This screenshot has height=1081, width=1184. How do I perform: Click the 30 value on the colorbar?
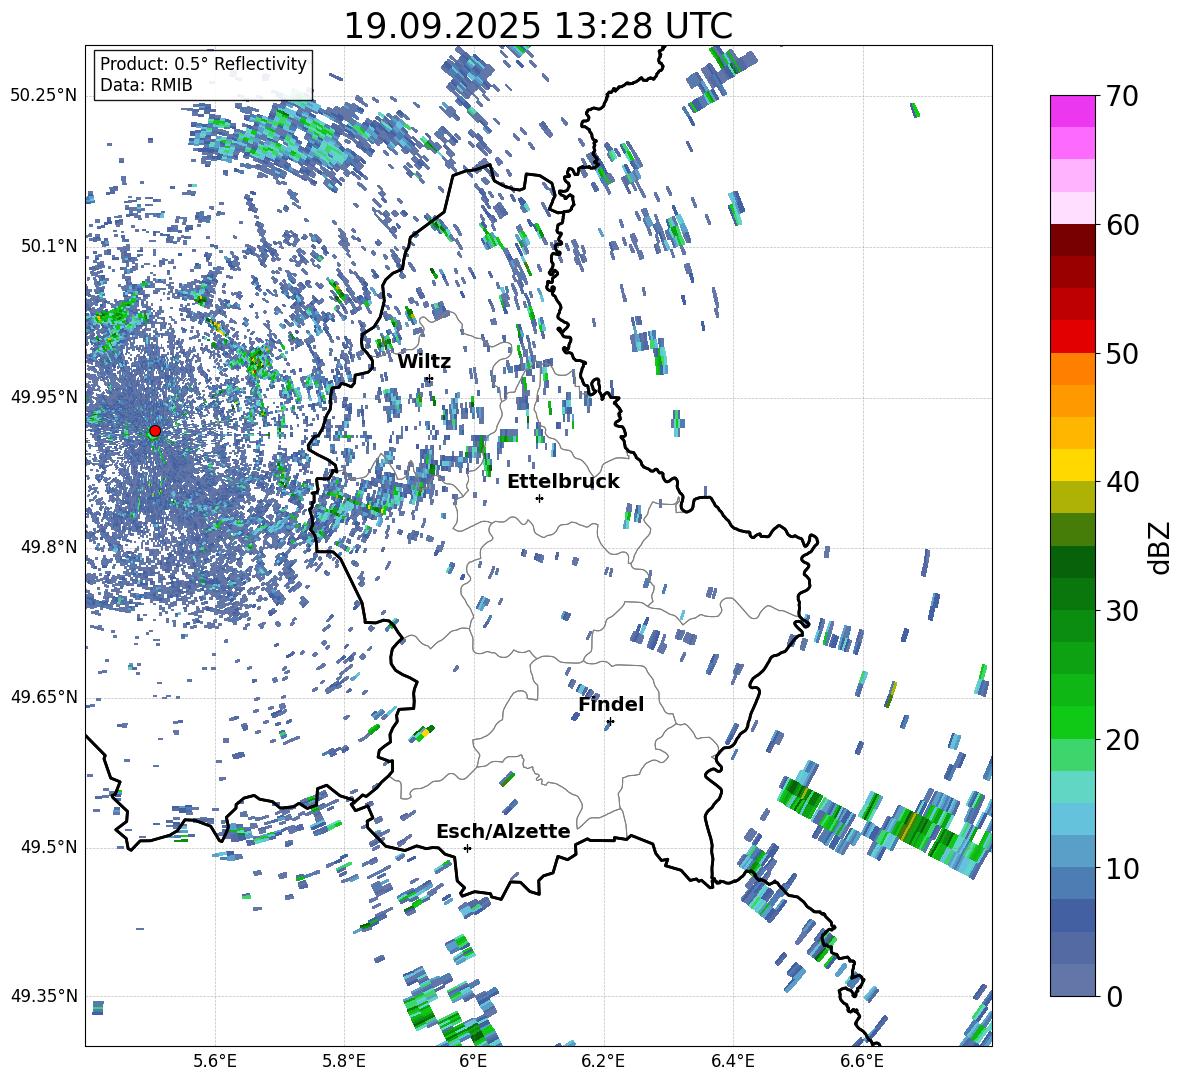[1122, 610]
